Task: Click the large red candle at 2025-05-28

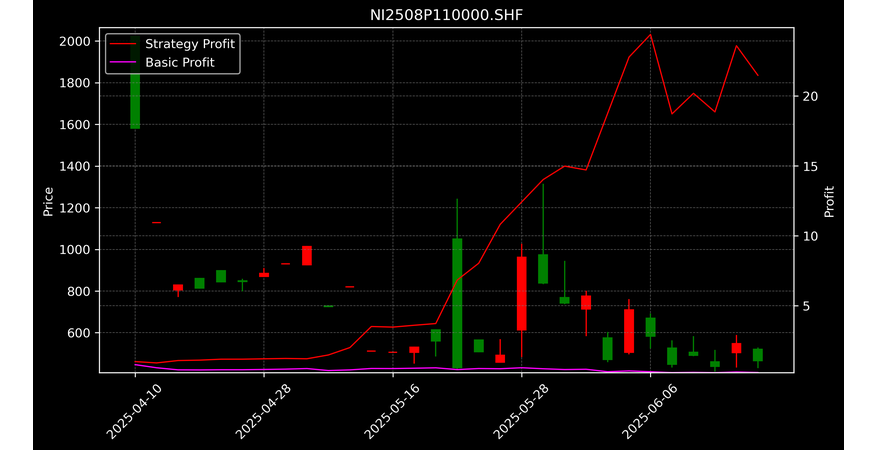Action: click(521, 293)
